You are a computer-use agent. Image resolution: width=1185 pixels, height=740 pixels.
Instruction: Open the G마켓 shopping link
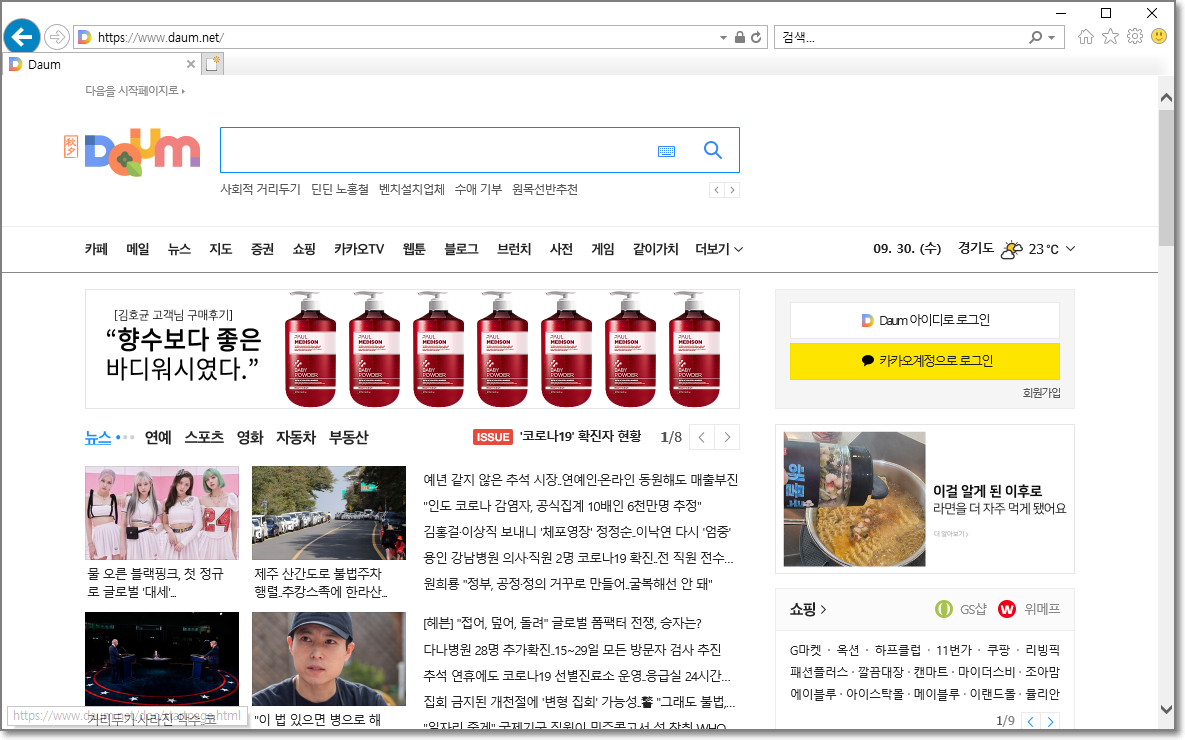[x=805, y=650]
